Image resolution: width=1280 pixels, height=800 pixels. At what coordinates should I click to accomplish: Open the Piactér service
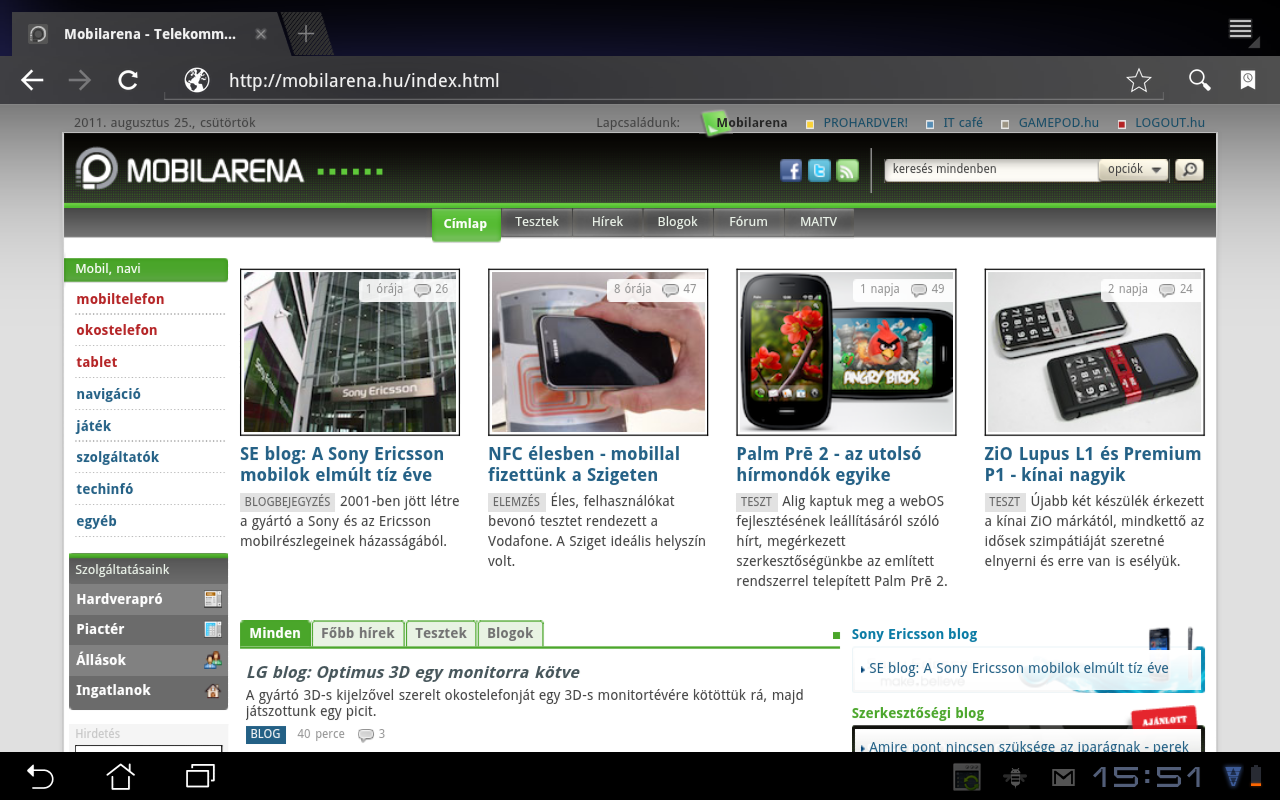click(148, 630)
